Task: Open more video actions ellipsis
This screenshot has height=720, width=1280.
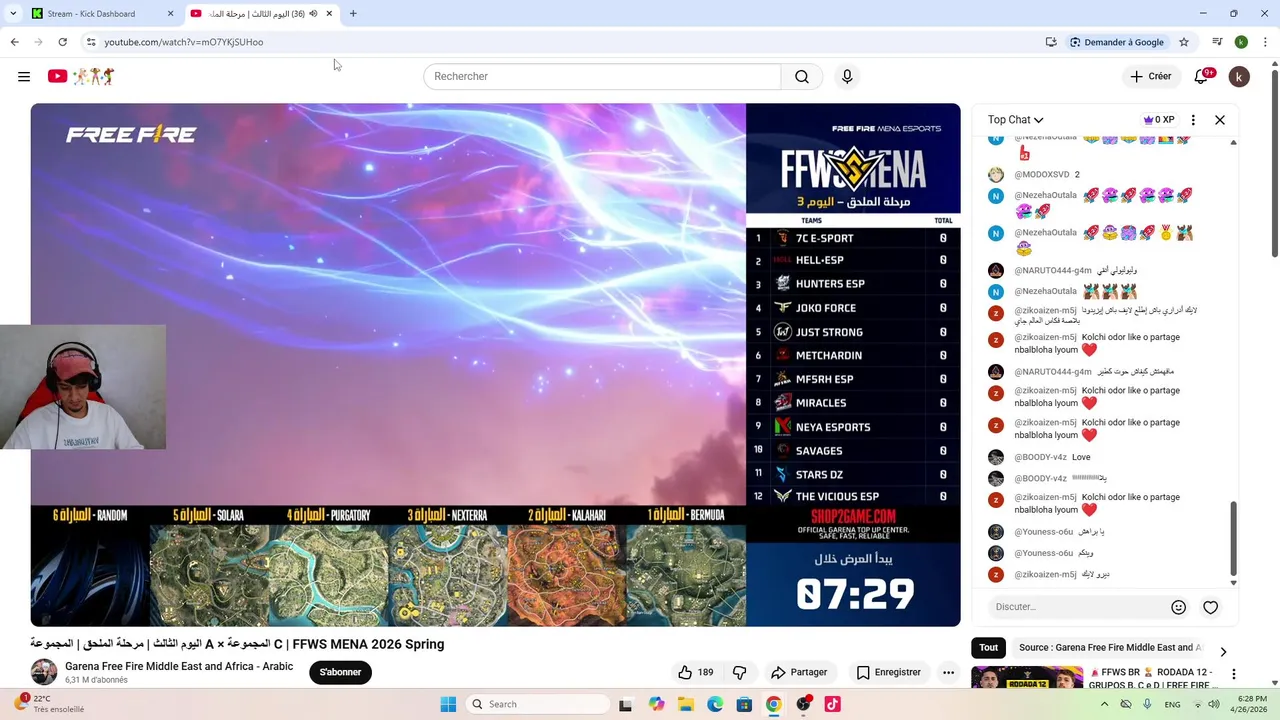Action: (948, 672)
